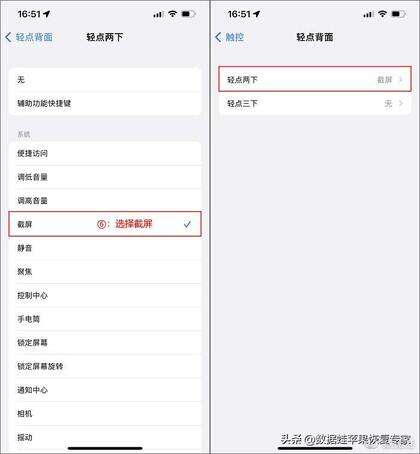Select the 无 option
This screenshot has width=420, height=454.
(x=105, y=80)
